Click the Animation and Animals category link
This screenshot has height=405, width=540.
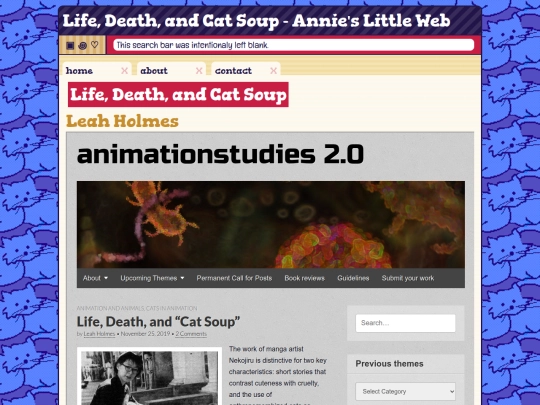pos(110,308)
